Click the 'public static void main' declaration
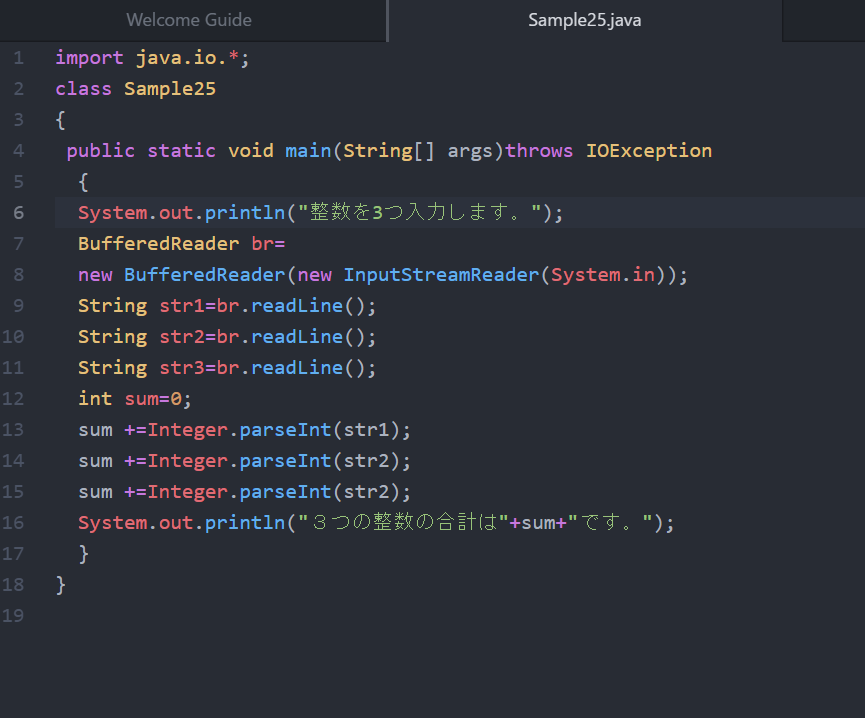Viewport: 865px width, 718px height. 199,151
